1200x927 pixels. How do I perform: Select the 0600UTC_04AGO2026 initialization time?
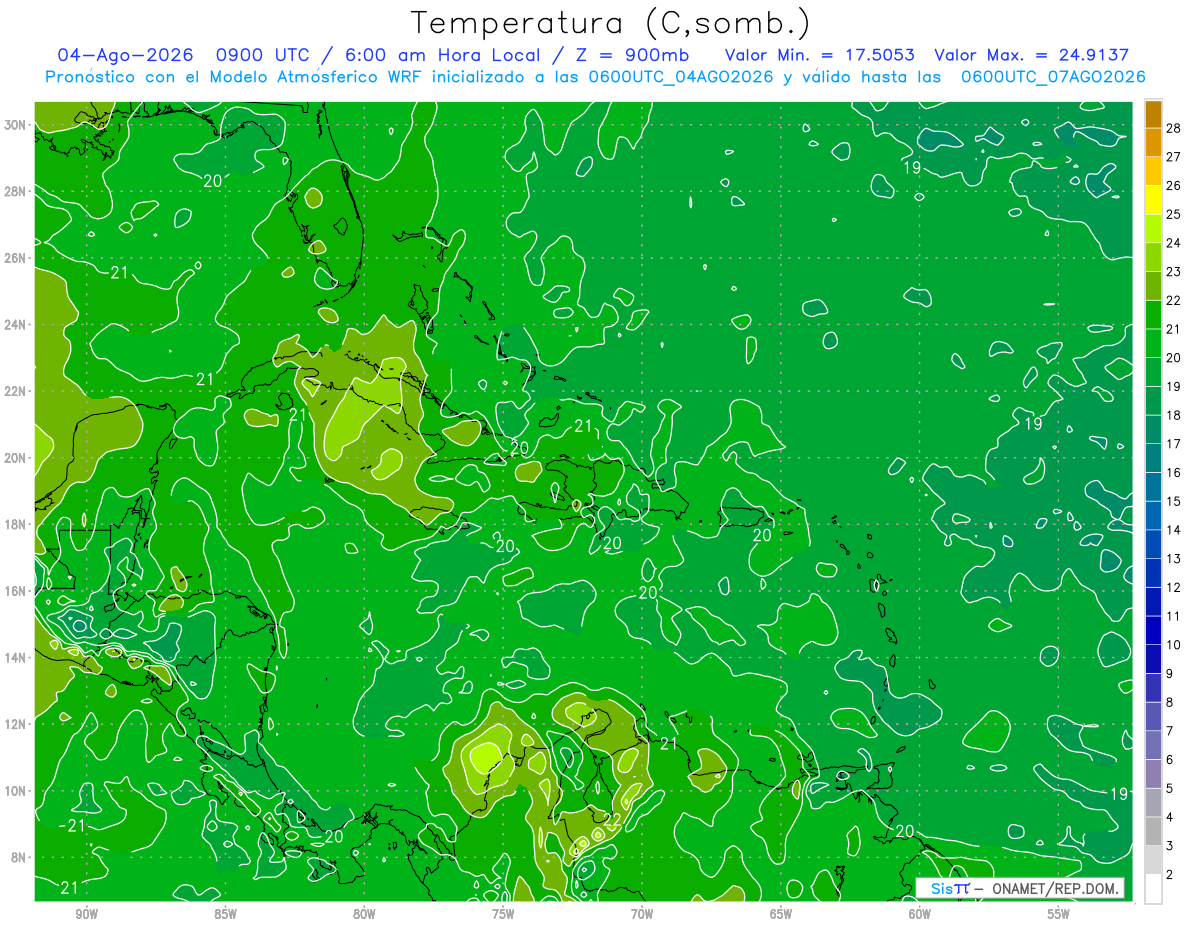tap(681, 77)
